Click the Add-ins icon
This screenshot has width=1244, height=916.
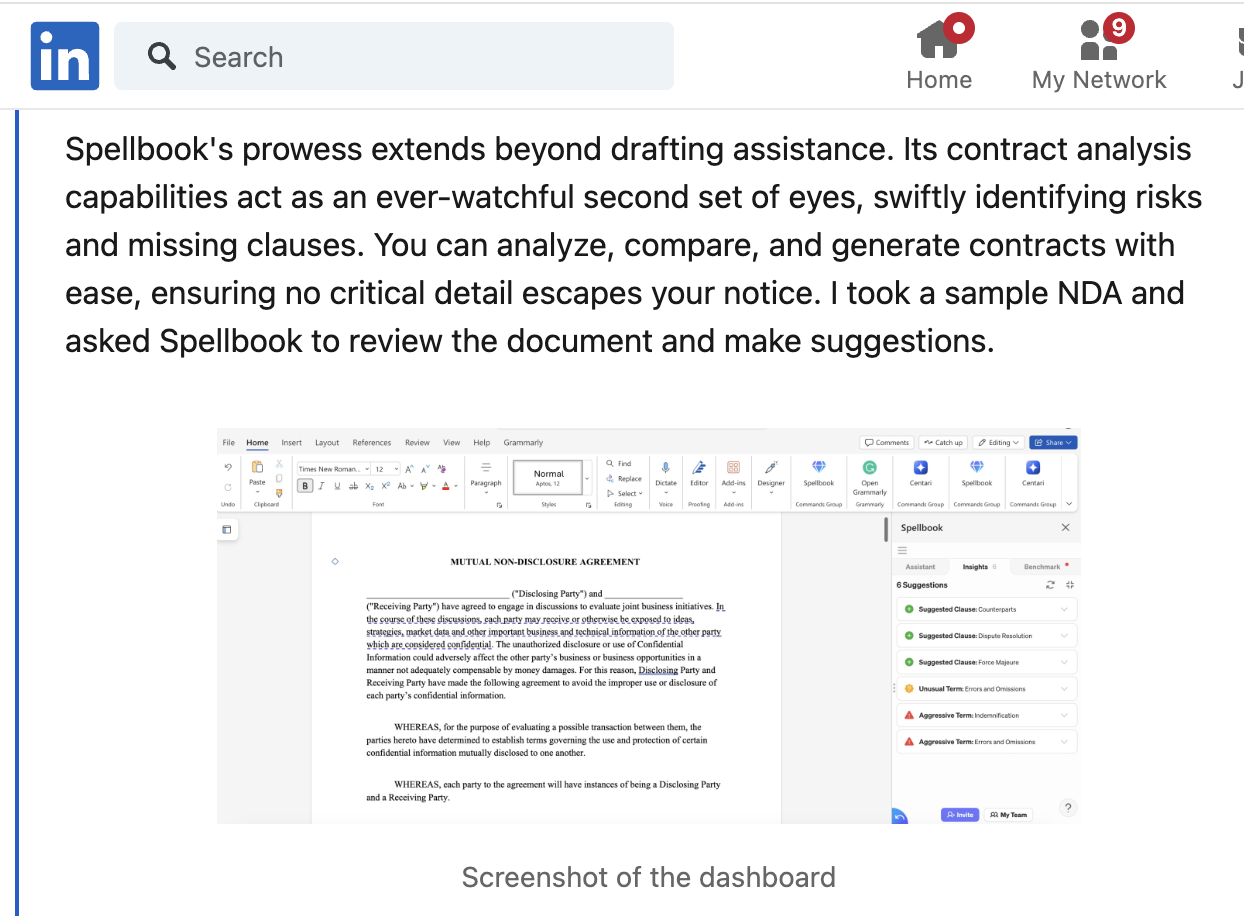[x=733, y=467]
